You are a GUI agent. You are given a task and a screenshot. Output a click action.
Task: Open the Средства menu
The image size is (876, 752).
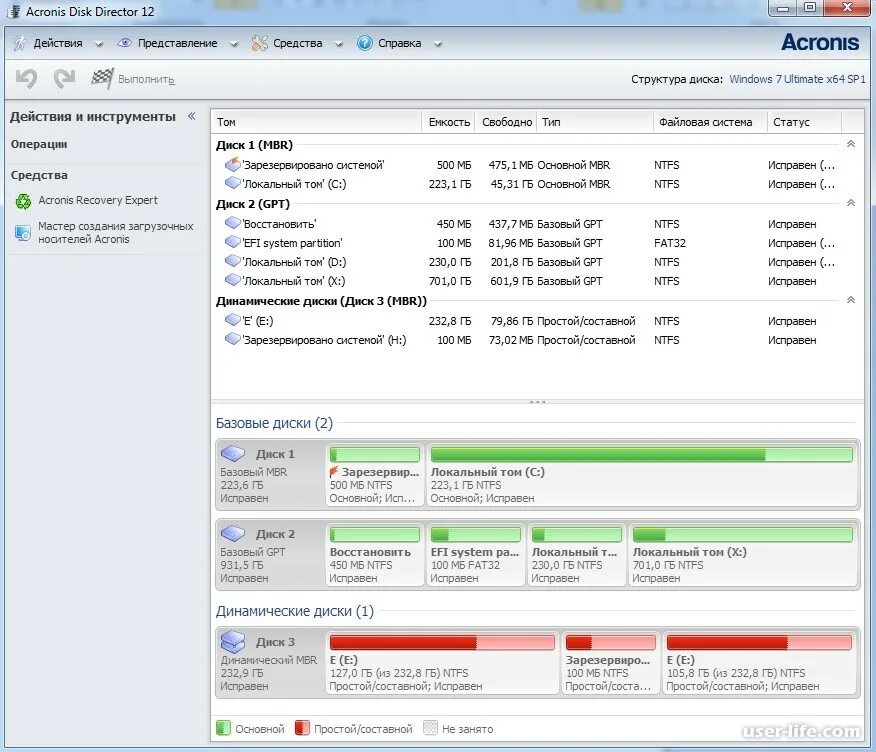pyautogui.click(x=298, y=43)
